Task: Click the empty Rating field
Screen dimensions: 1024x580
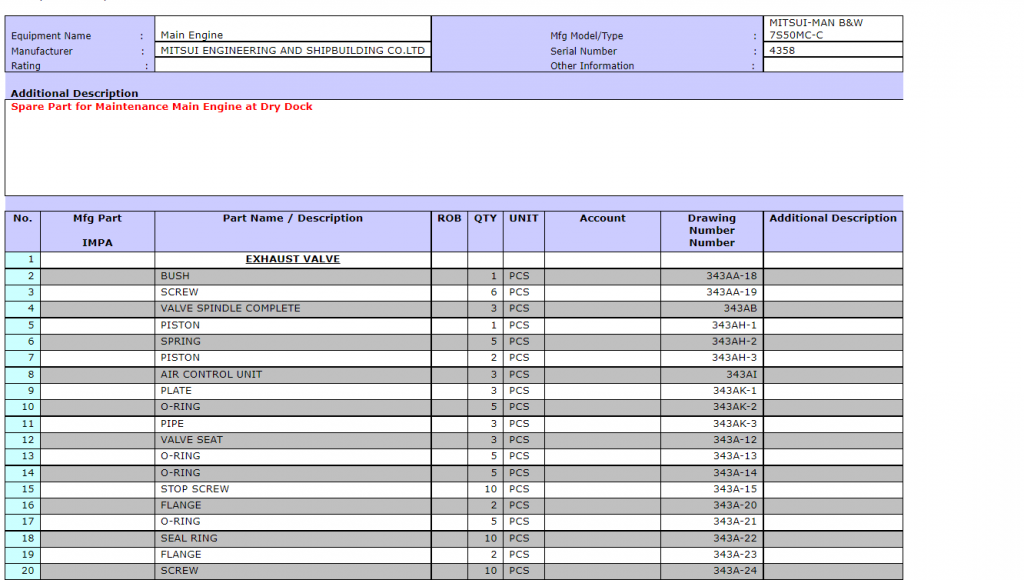Action: click(292, 66)
